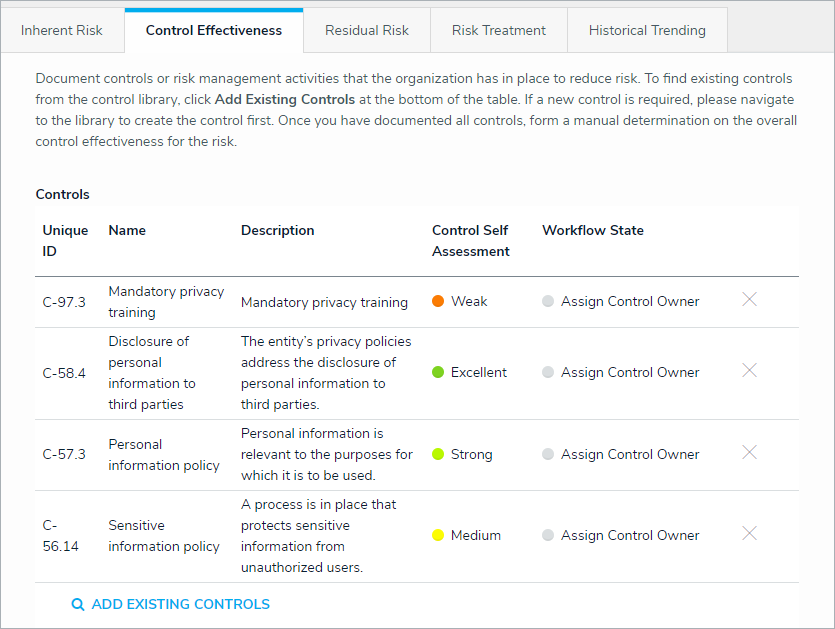Remove the Mandatory privacy training control
This screenshot has height=629, width=835.
pyautogui.click(x=749, y=299)
